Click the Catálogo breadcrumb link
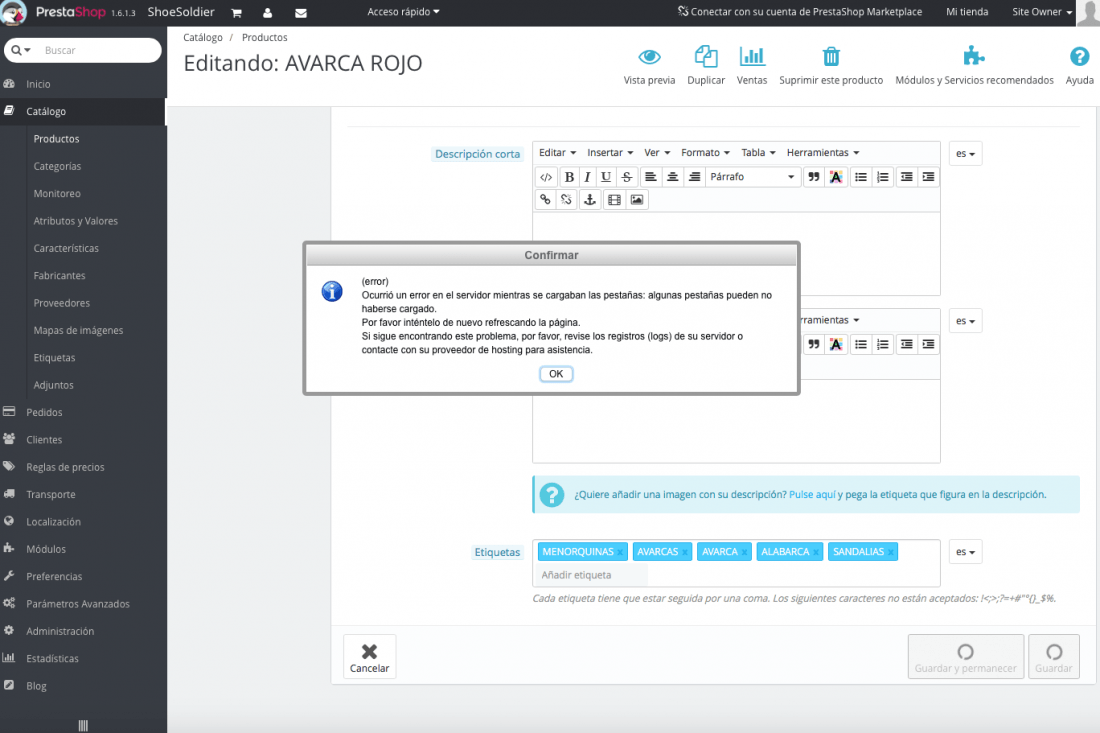The image size is (1100, 733). [203, 38]
